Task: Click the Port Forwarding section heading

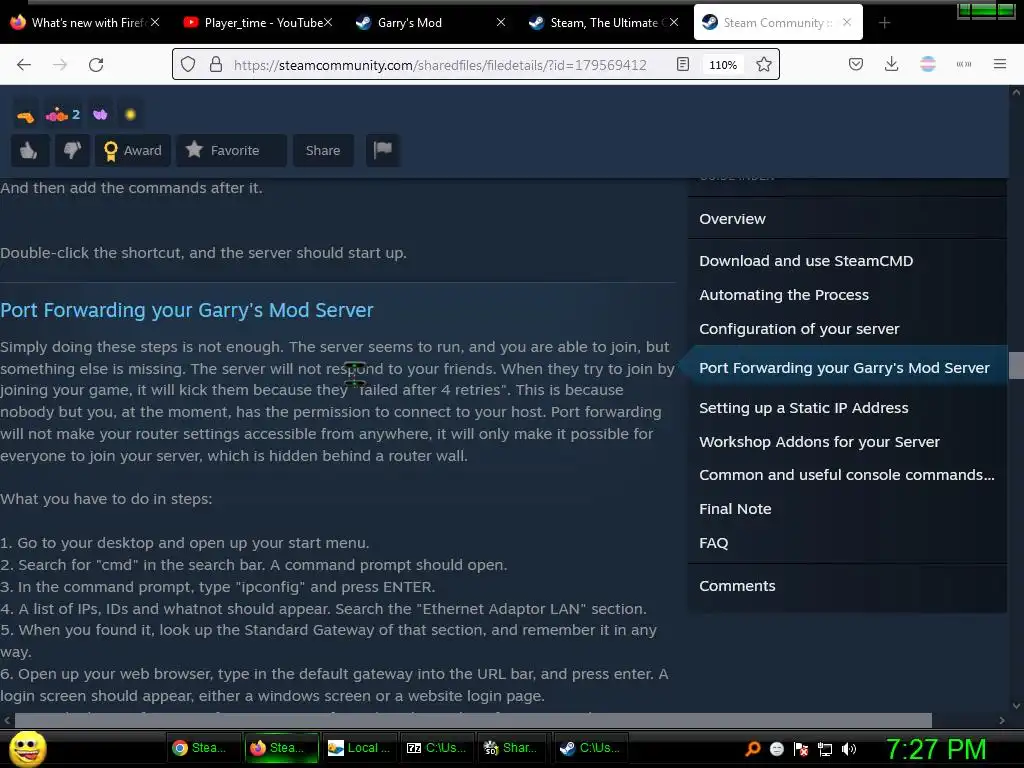Action: click(187, 310)
